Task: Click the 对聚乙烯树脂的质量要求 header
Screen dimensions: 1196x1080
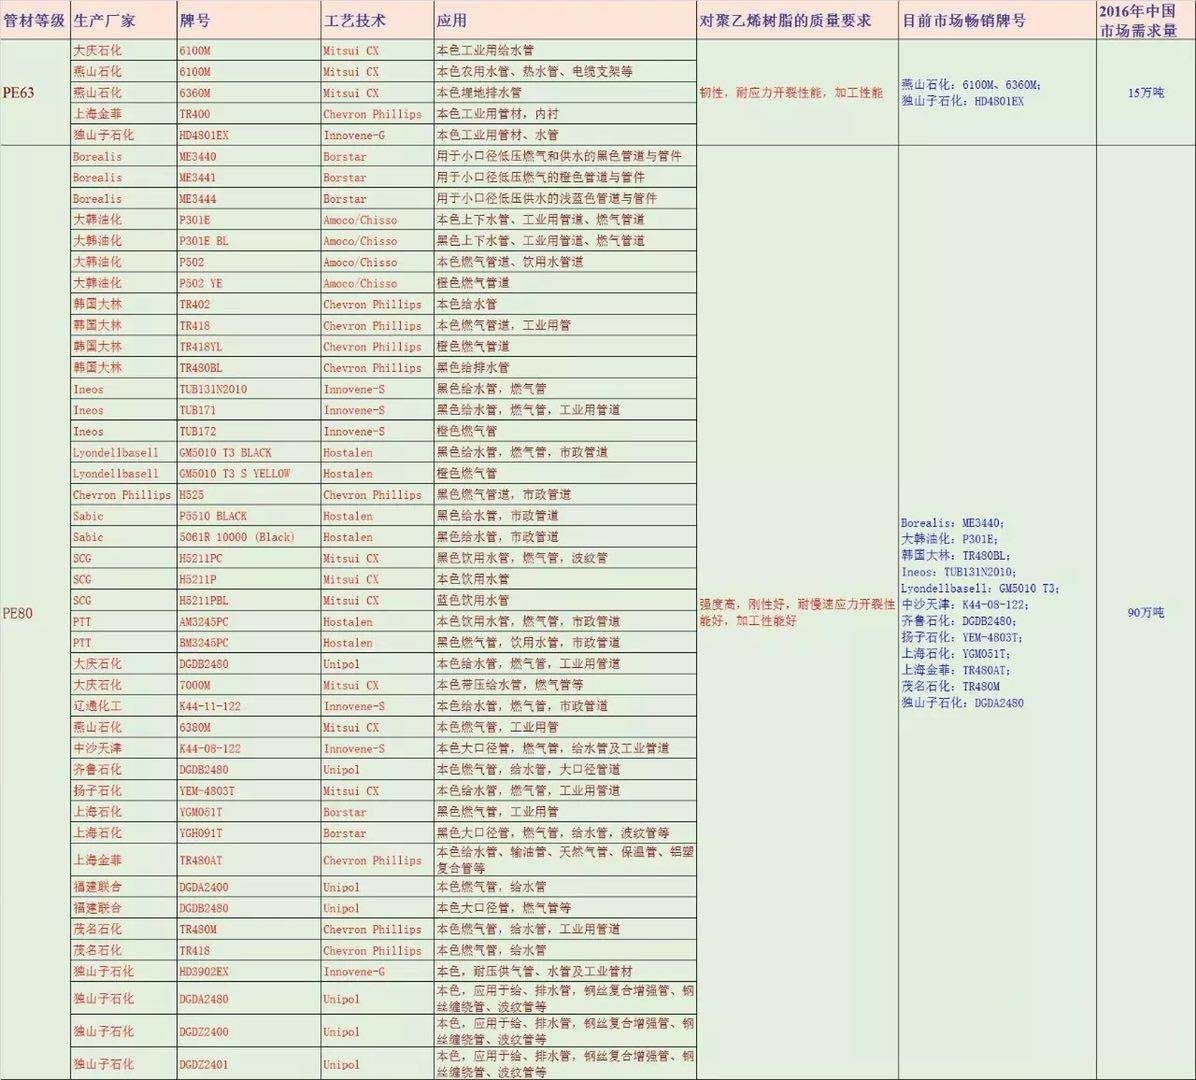Action: (797, 21)
